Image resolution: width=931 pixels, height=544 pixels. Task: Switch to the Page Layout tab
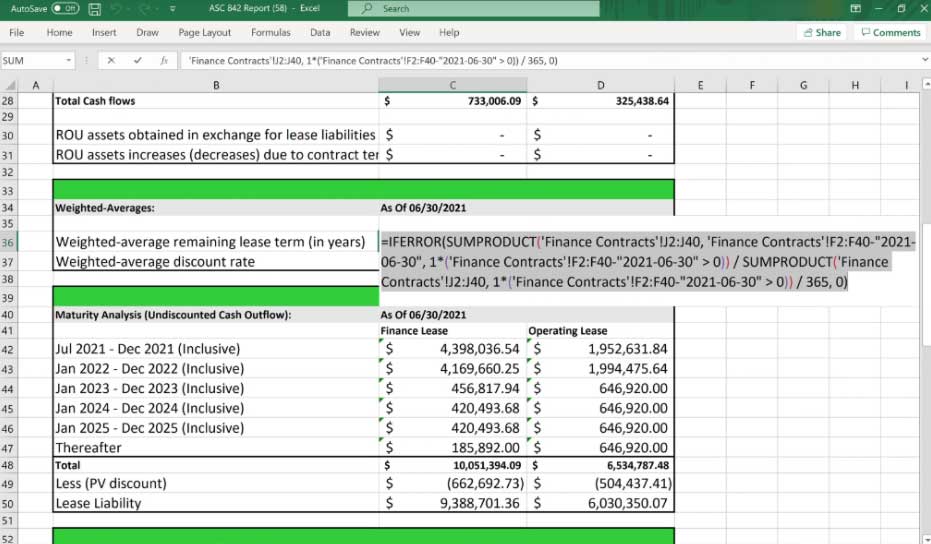204,32
